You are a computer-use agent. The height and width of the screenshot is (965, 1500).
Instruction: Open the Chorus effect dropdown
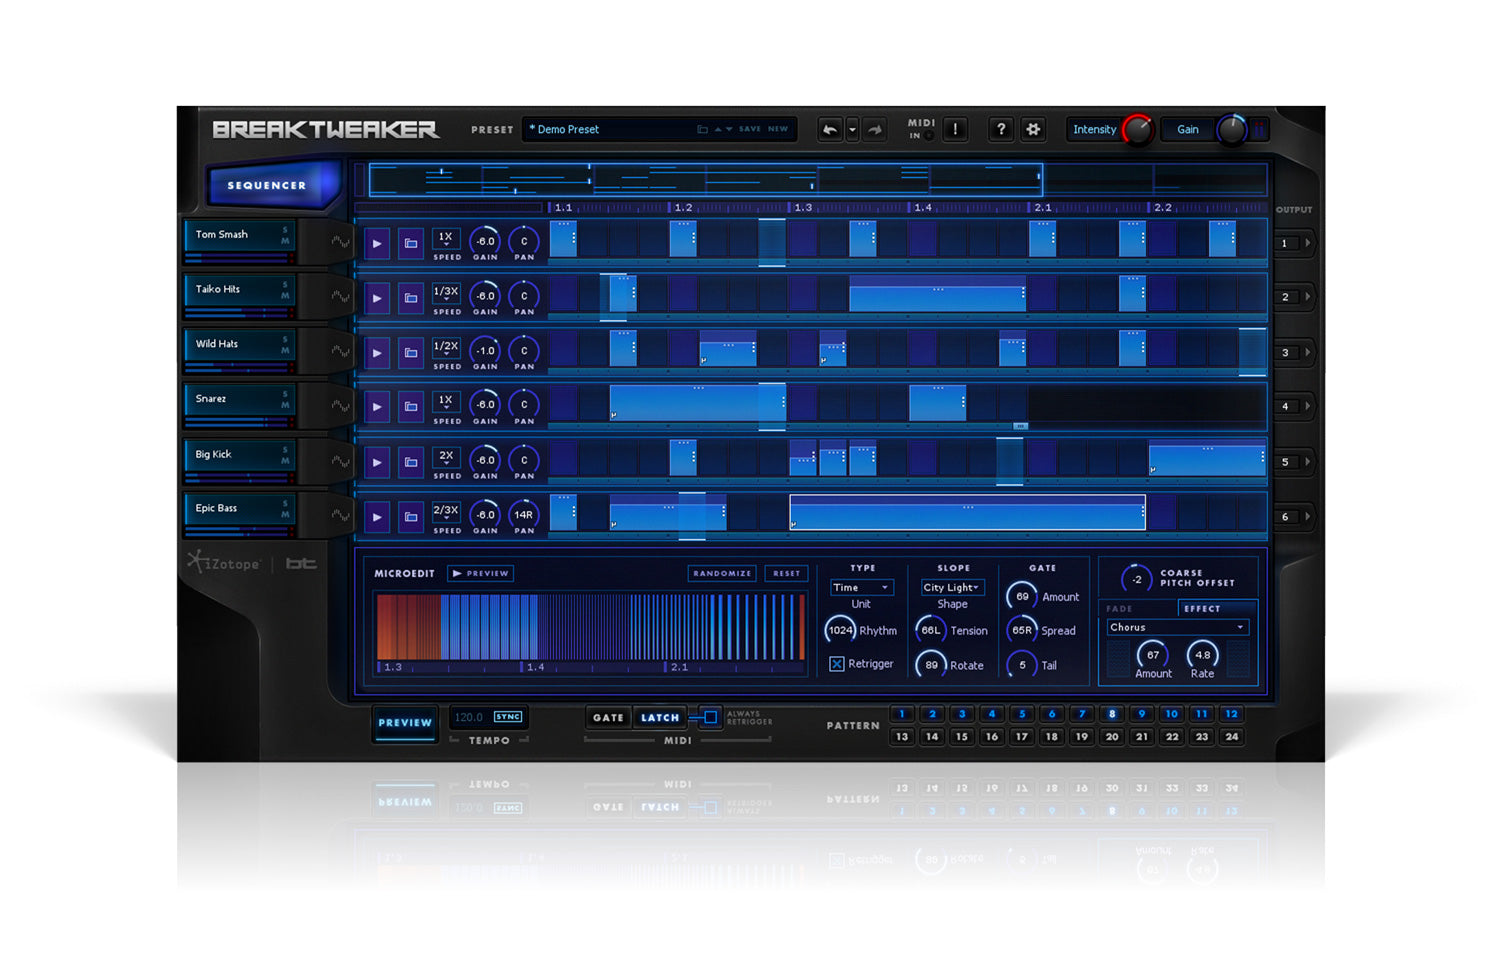click(1177, 628)
